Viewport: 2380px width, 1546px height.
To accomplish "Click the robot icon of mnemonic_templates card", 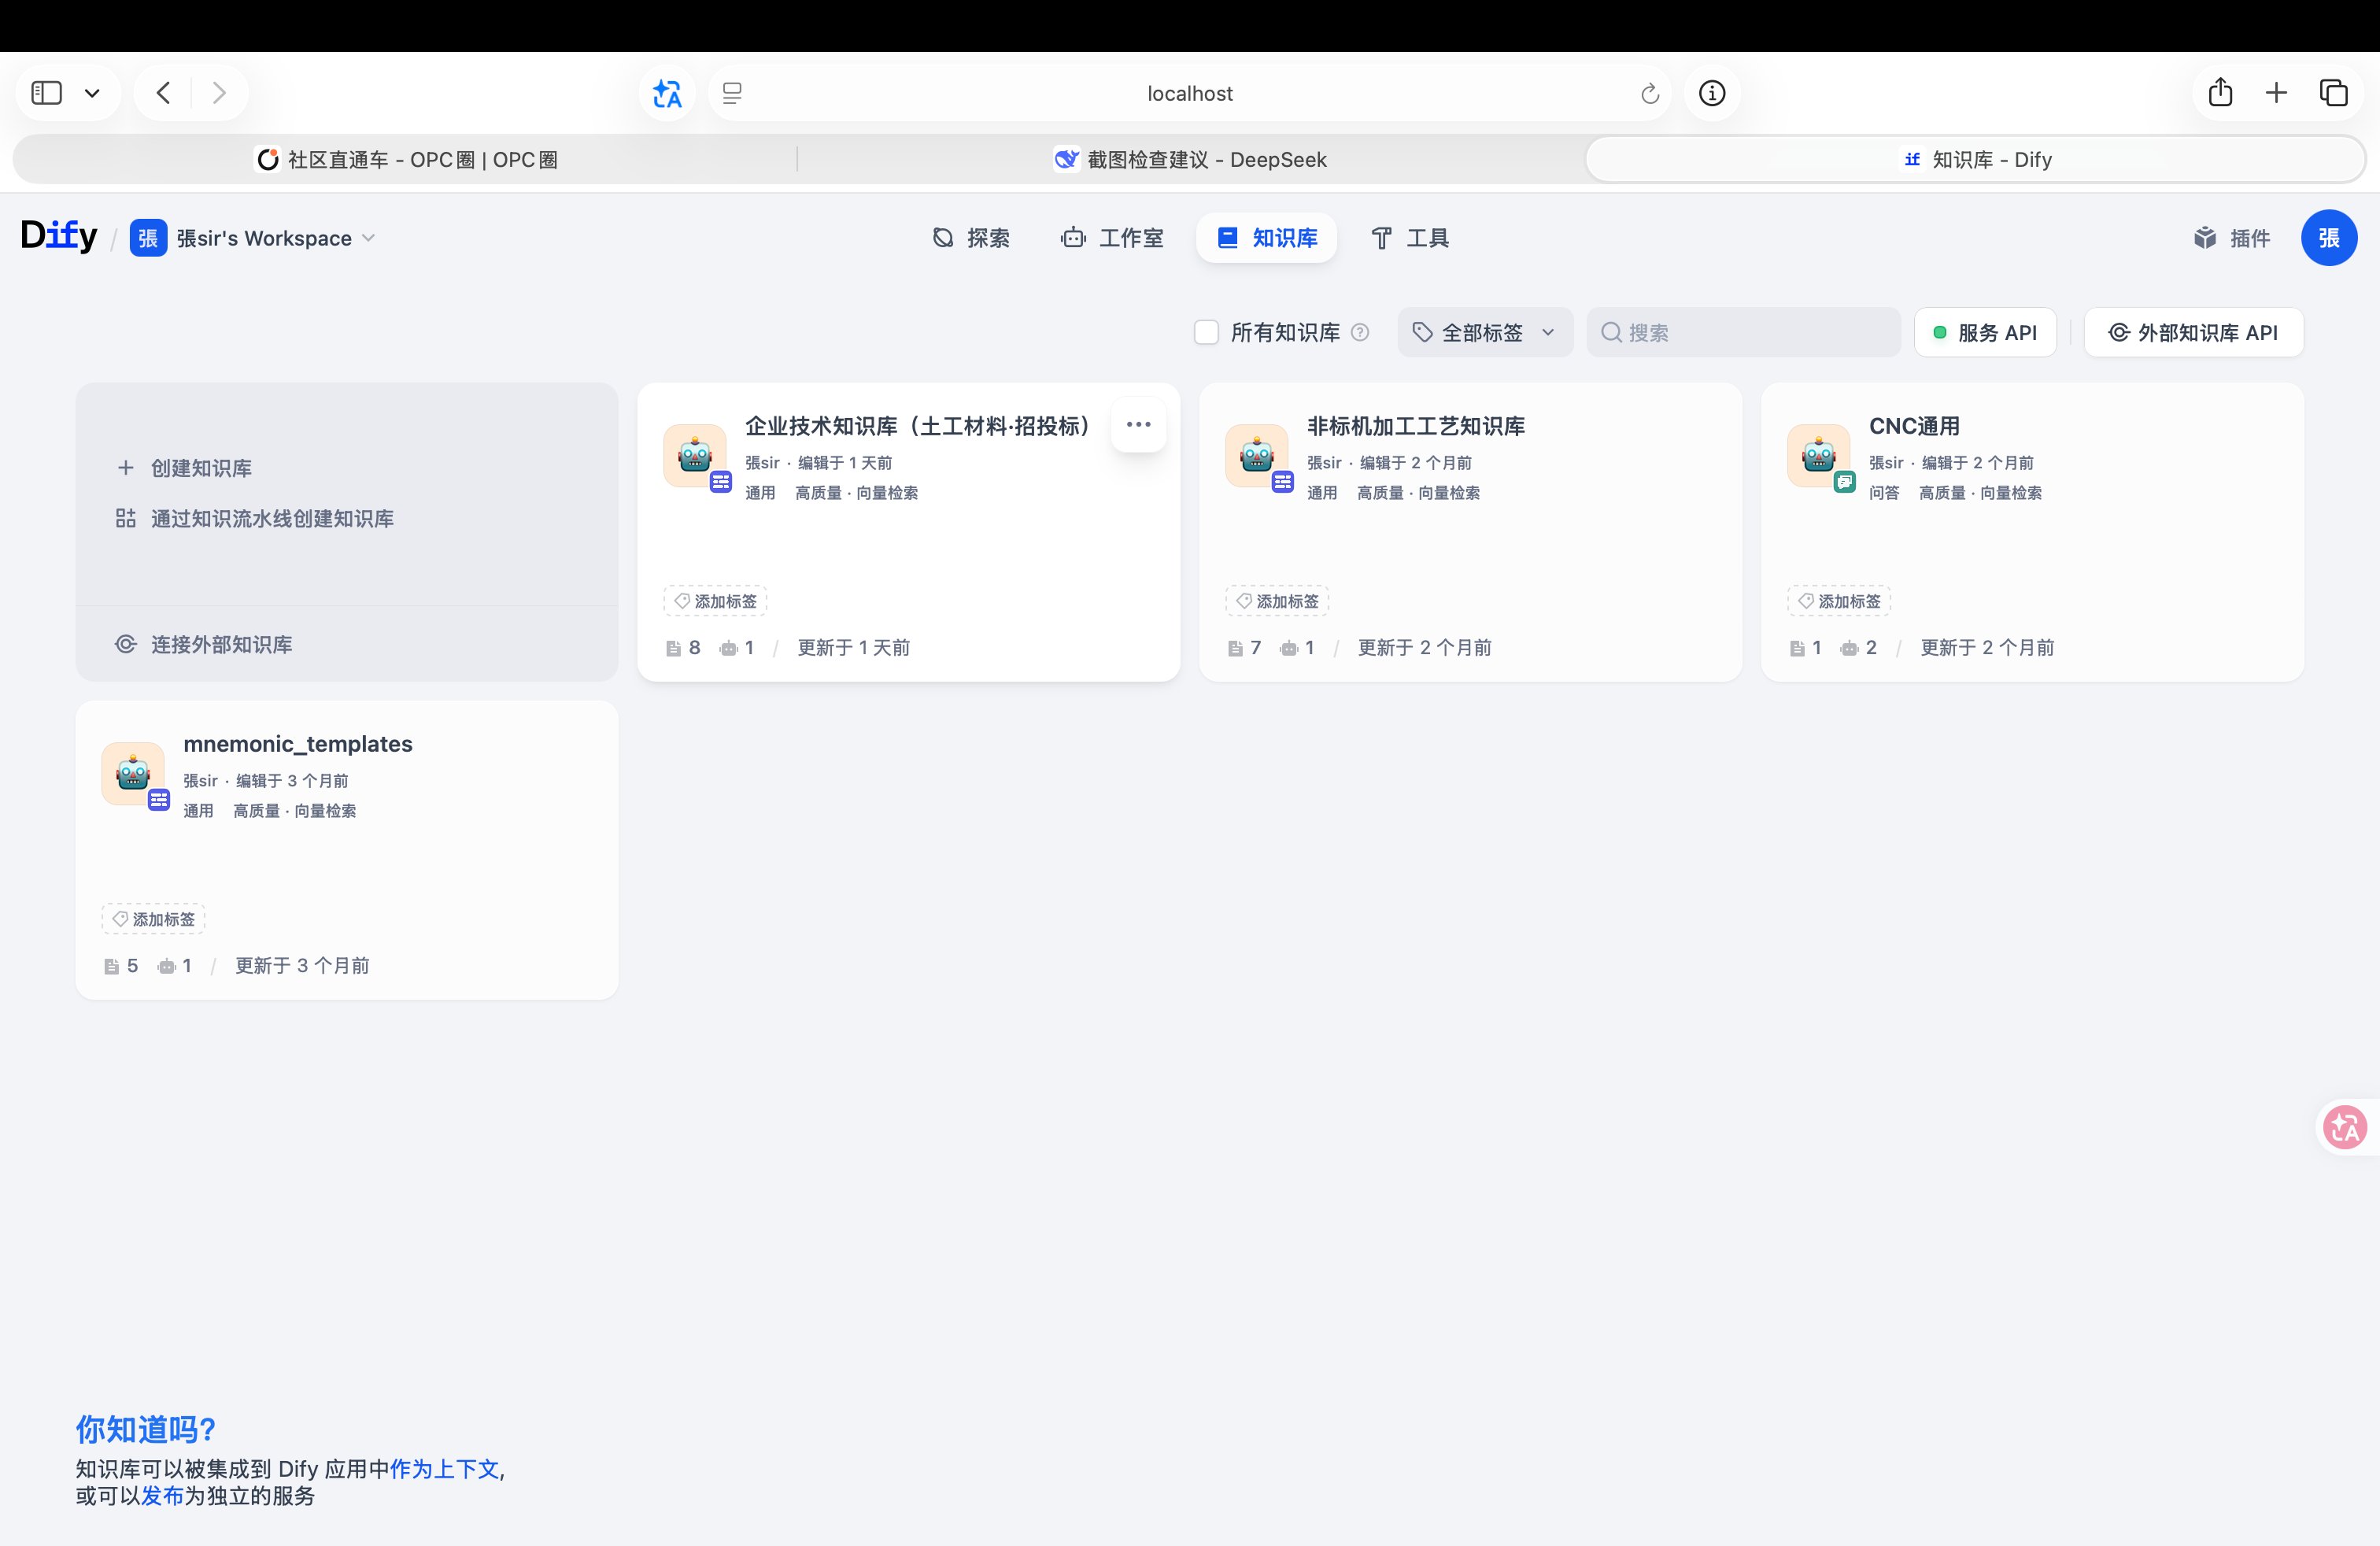I will pyautogui.click(x=133, y=773).
